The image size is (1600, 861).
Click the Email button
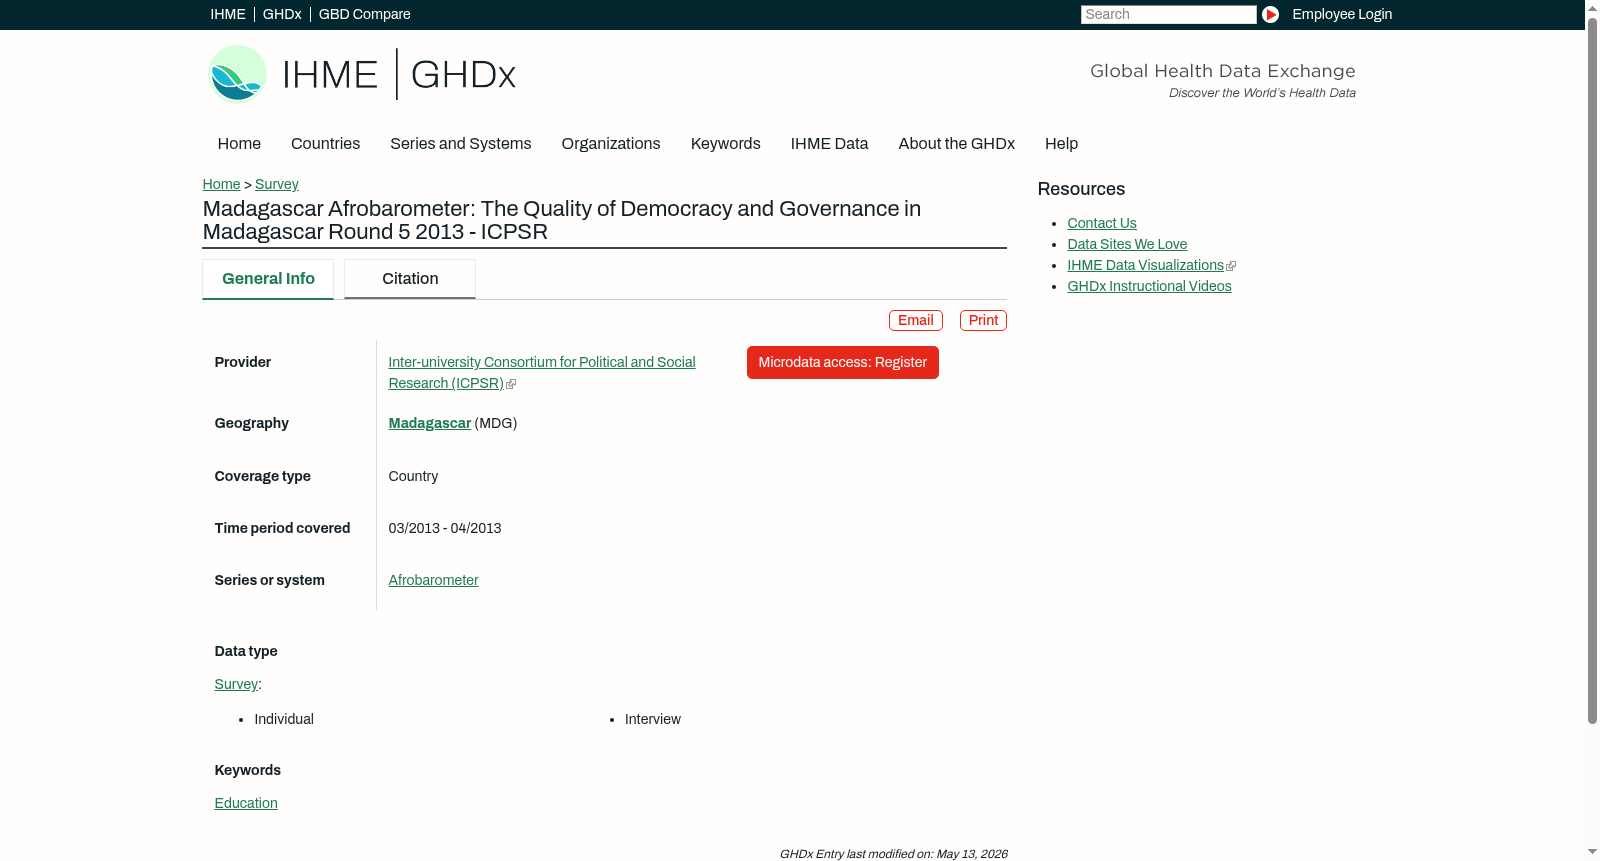tap(916, 320)
